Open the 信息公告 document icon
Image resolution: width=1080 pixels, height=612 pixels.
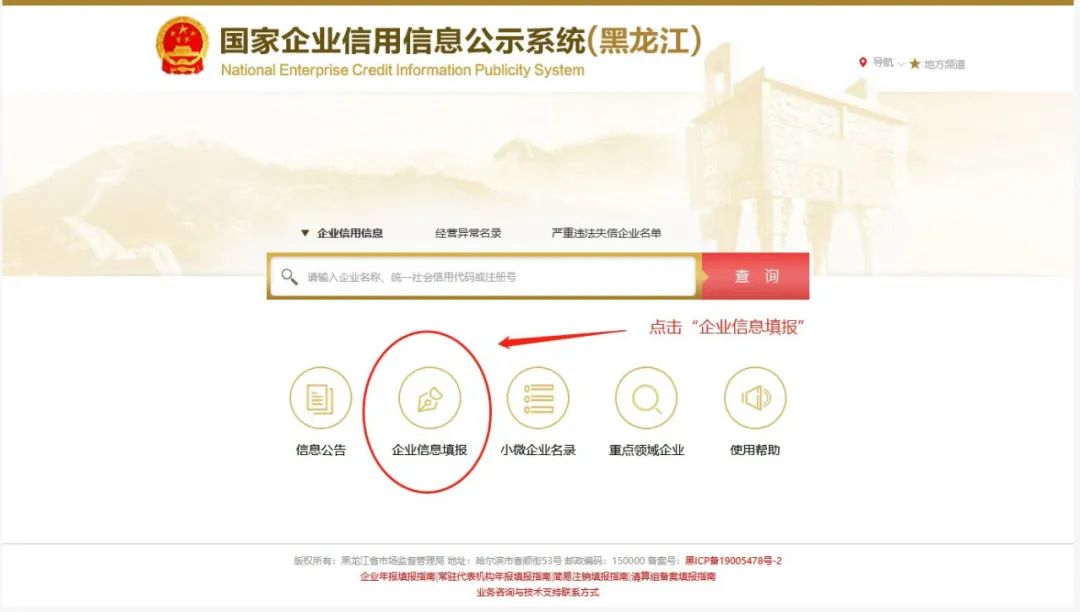(x=320, y=398)
